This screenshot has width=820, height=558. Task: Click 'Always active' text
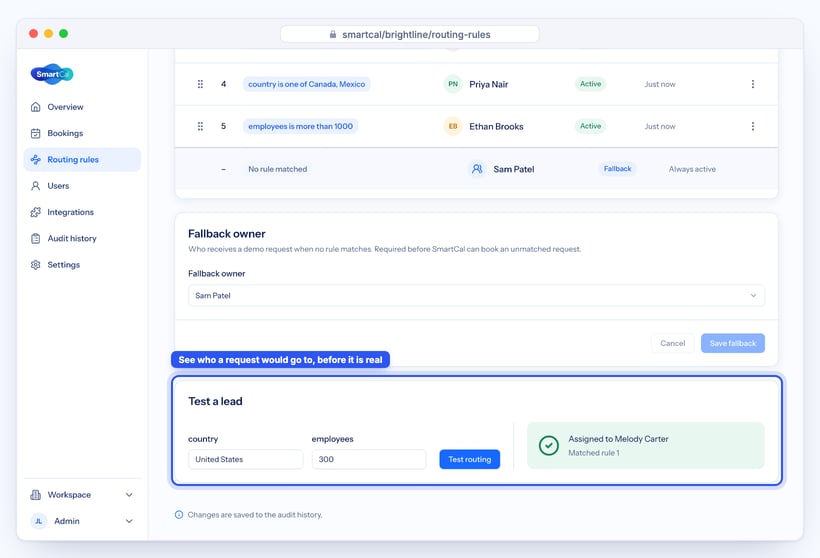(692, 169)
